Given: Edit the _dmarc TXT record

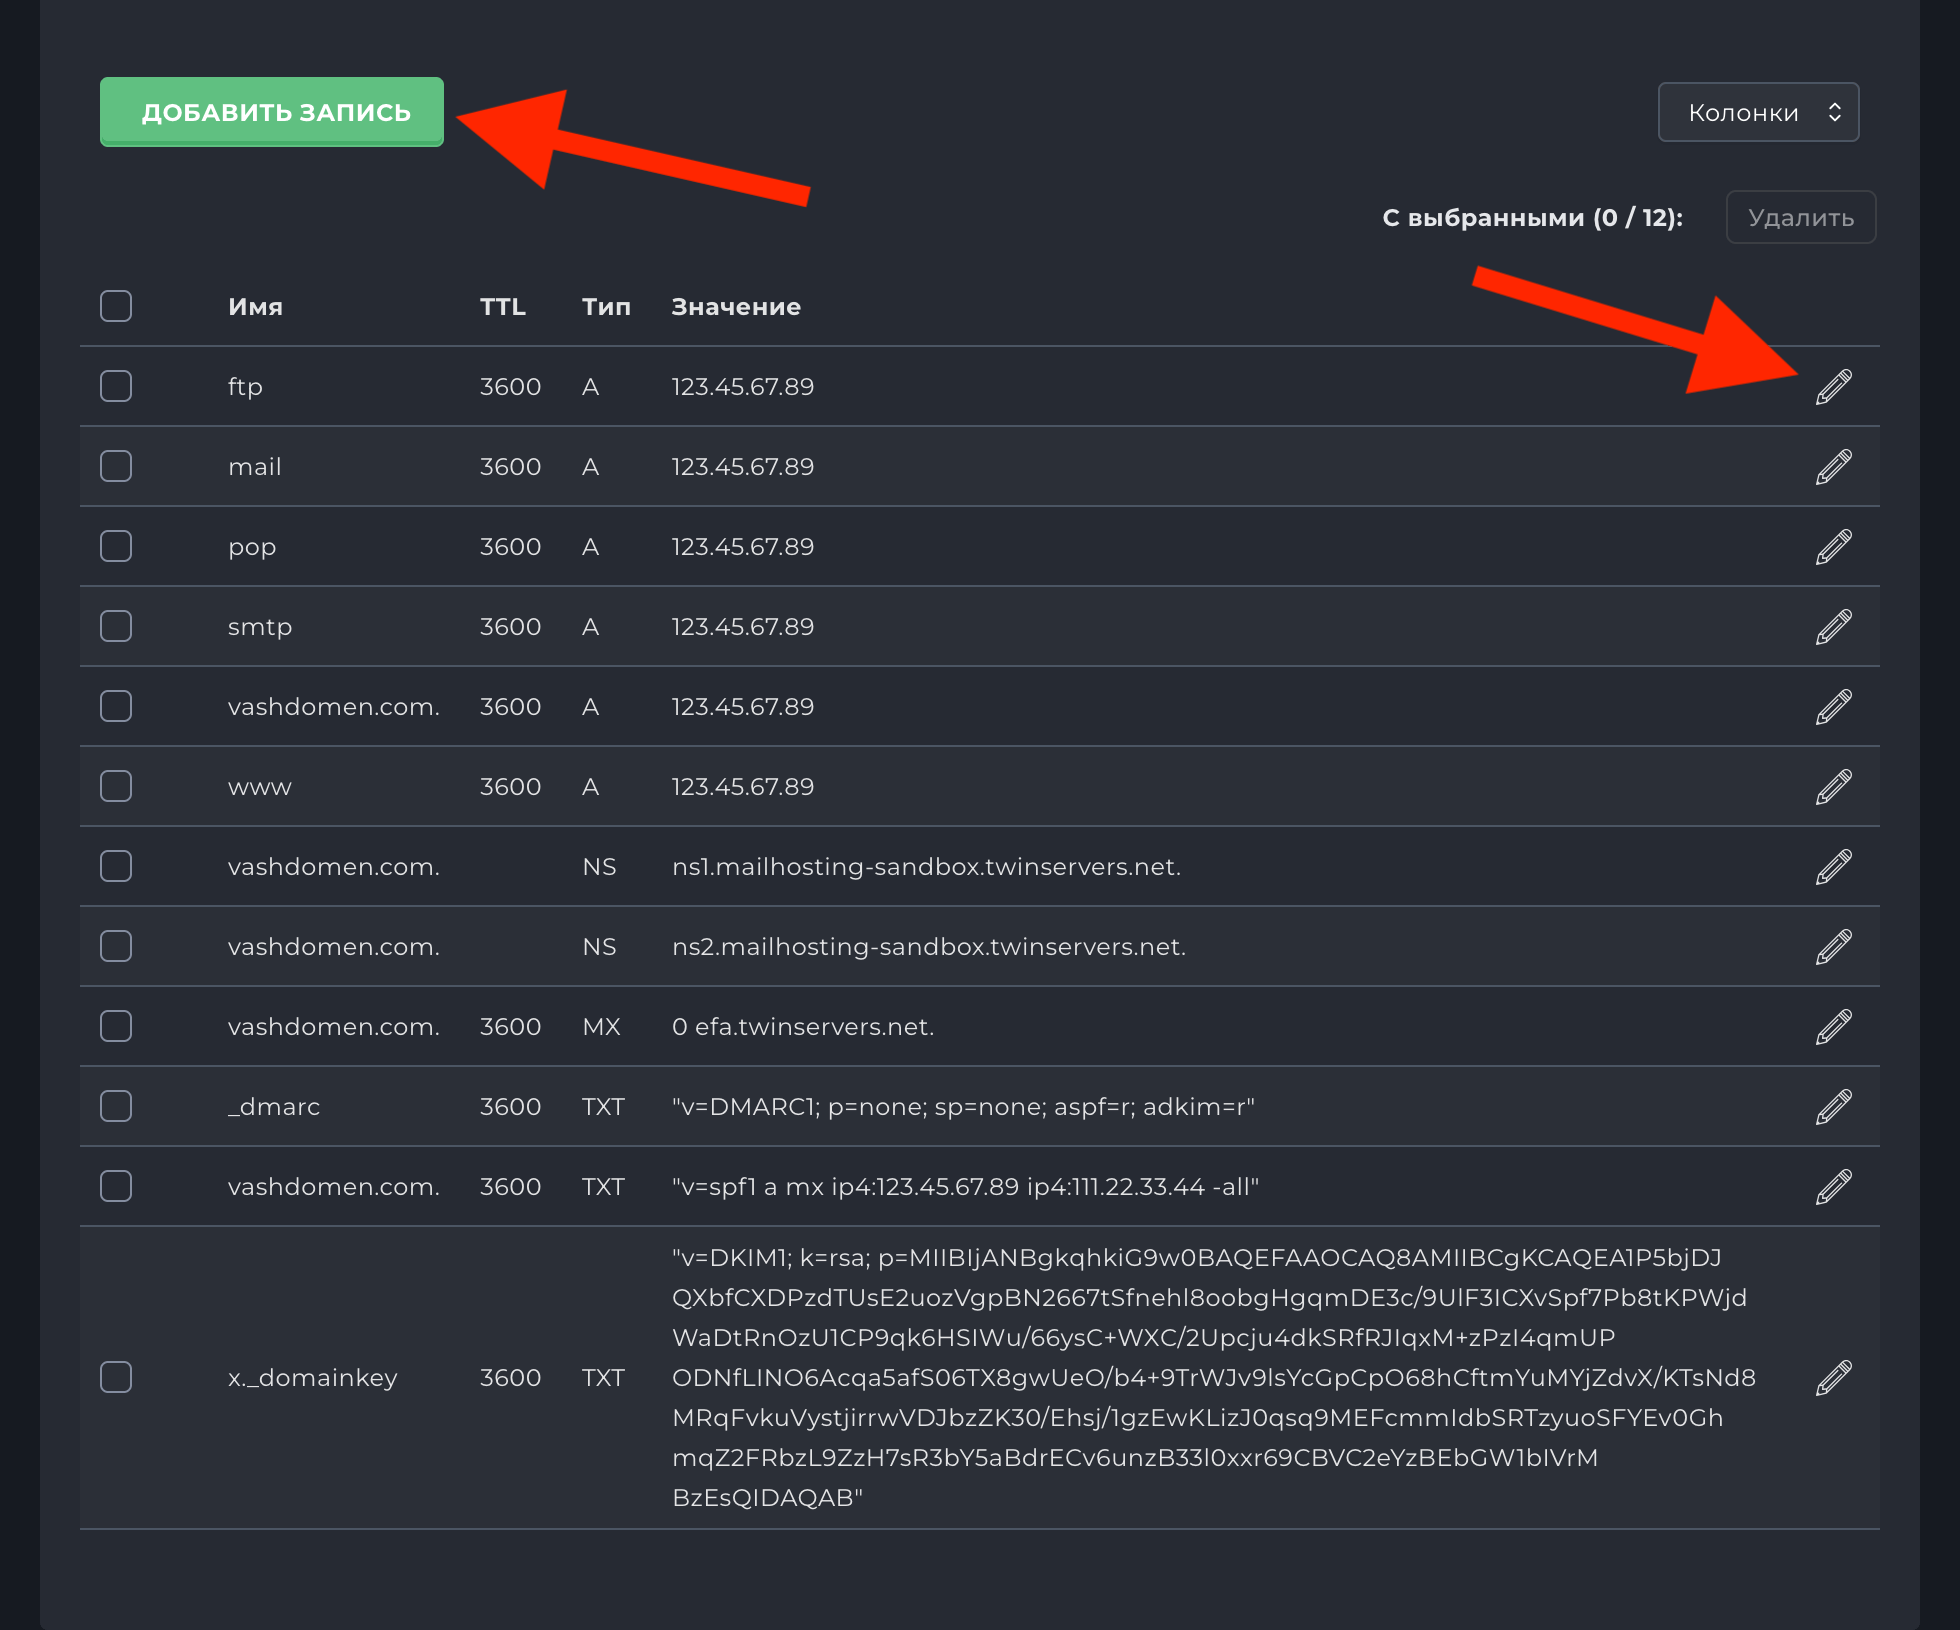Looking at the screenshot, I should pyautogui.click(x=1834, y=1107).
